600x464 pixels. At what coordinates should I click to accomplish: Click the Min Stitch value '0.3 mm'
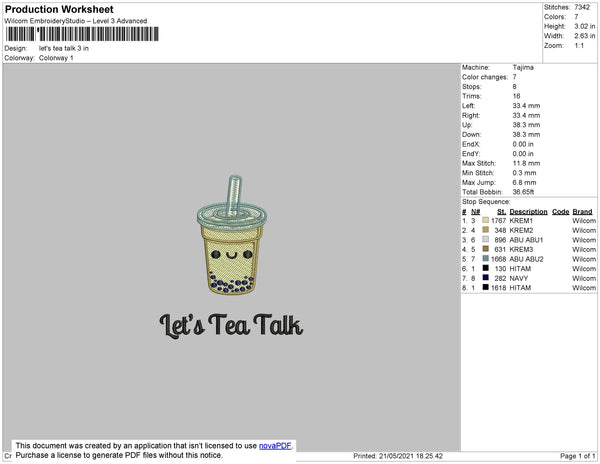tap(524, 173)
